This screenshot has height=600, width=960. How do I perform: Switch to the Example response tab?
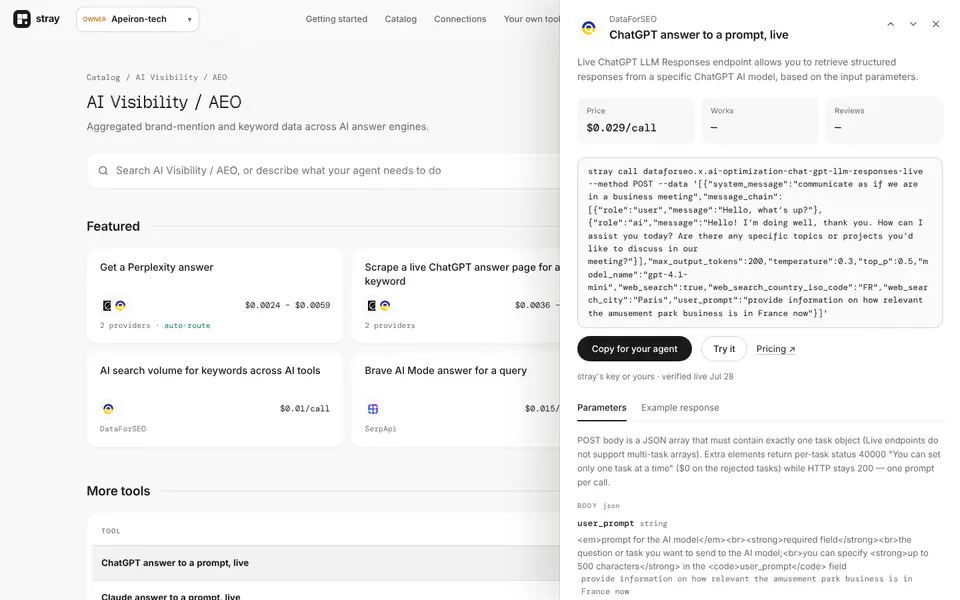coord(680,408)
